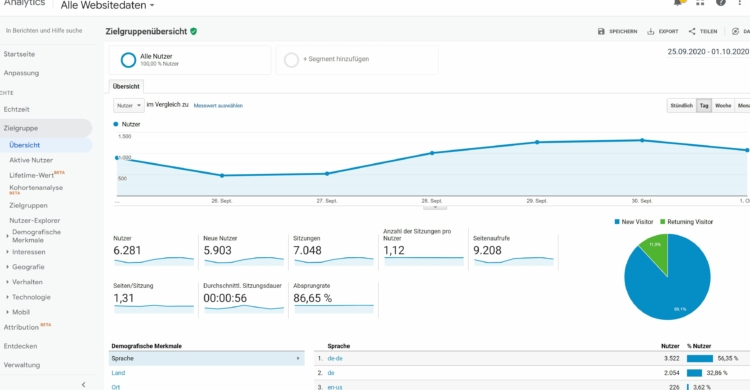Open the apps grid icon in the header
Screen dimensions: 750x390
point(700,3)
